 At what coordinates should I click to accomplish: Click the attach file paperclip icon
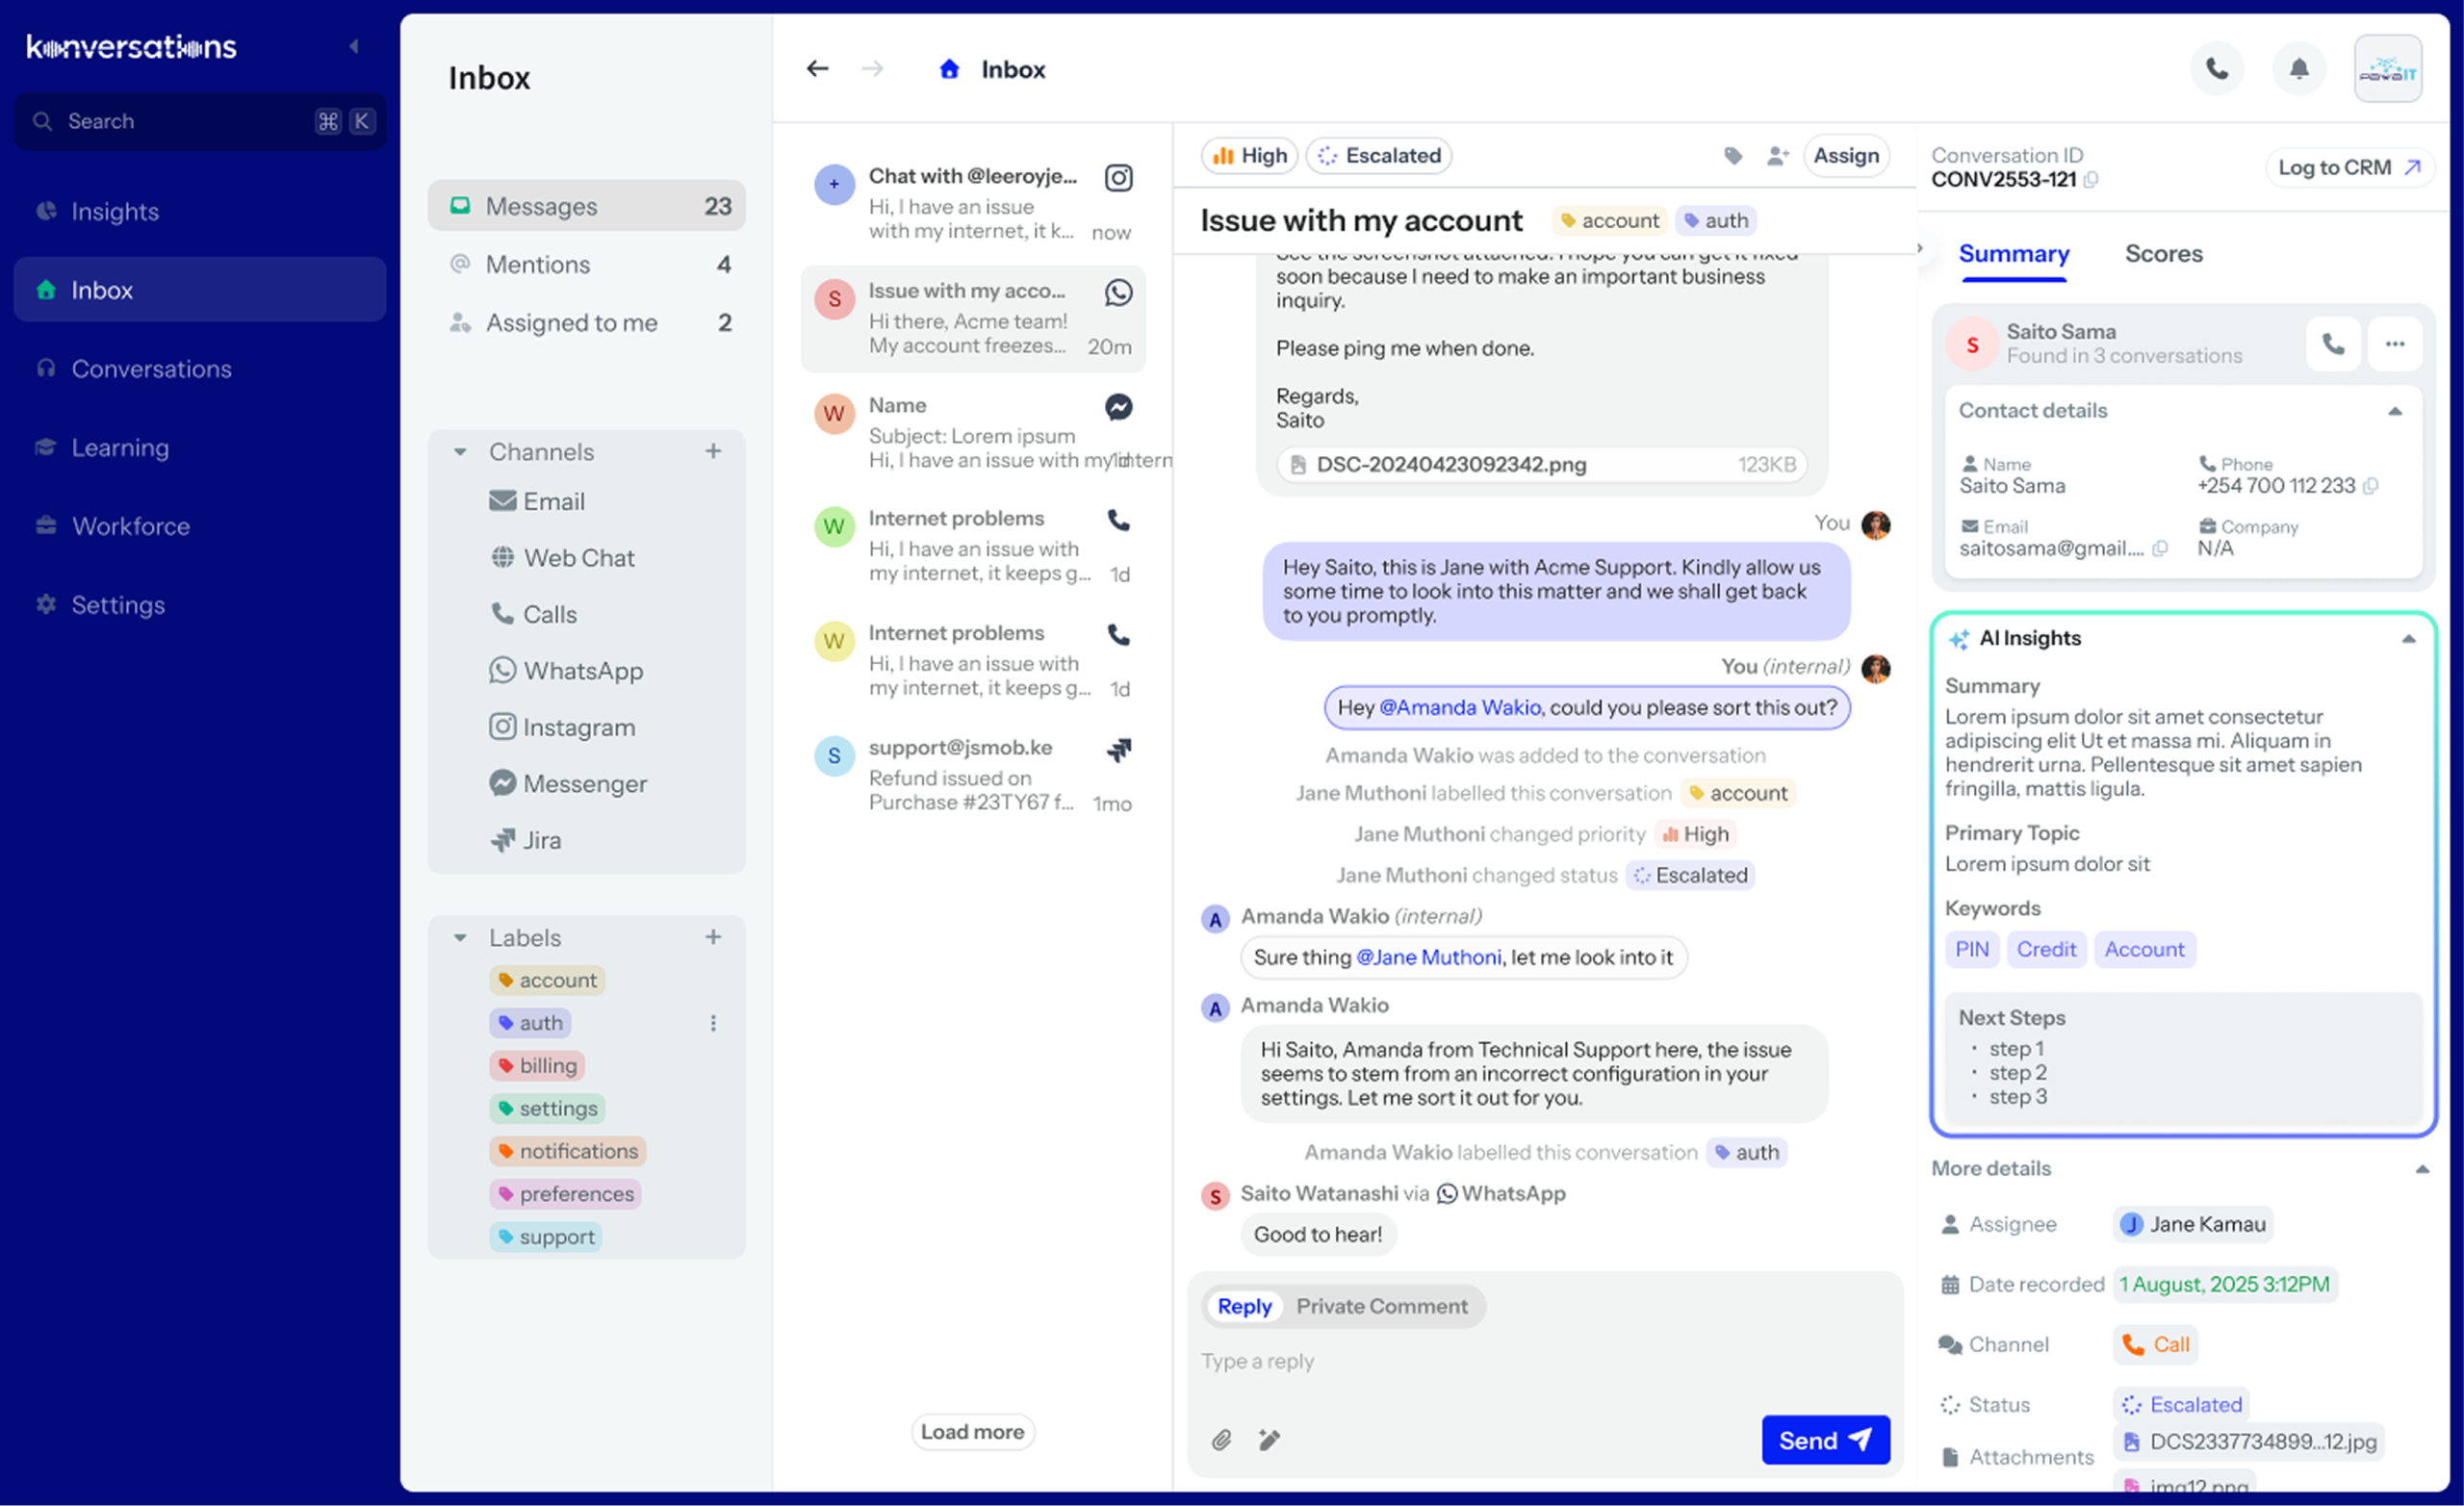tap(1221, 1439)
